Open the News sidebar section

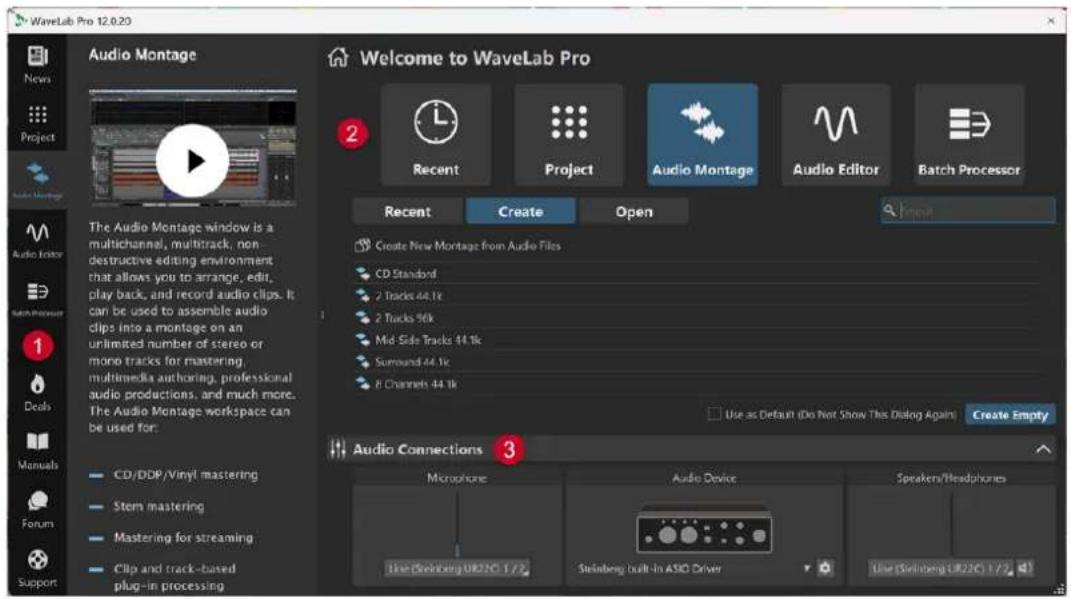click(38, 64)
